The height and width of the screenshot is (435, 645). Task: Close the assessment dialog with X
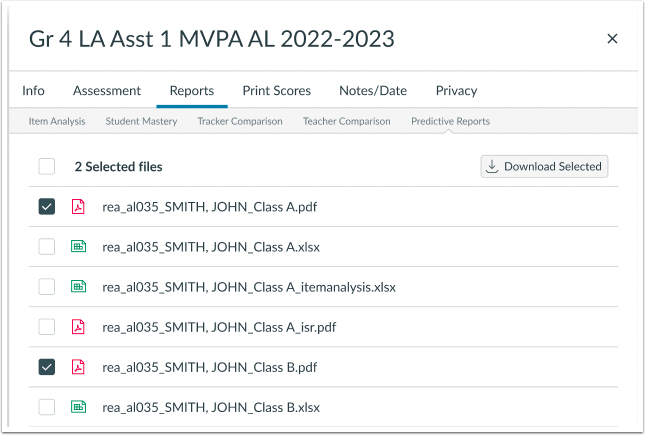[612, 39]
